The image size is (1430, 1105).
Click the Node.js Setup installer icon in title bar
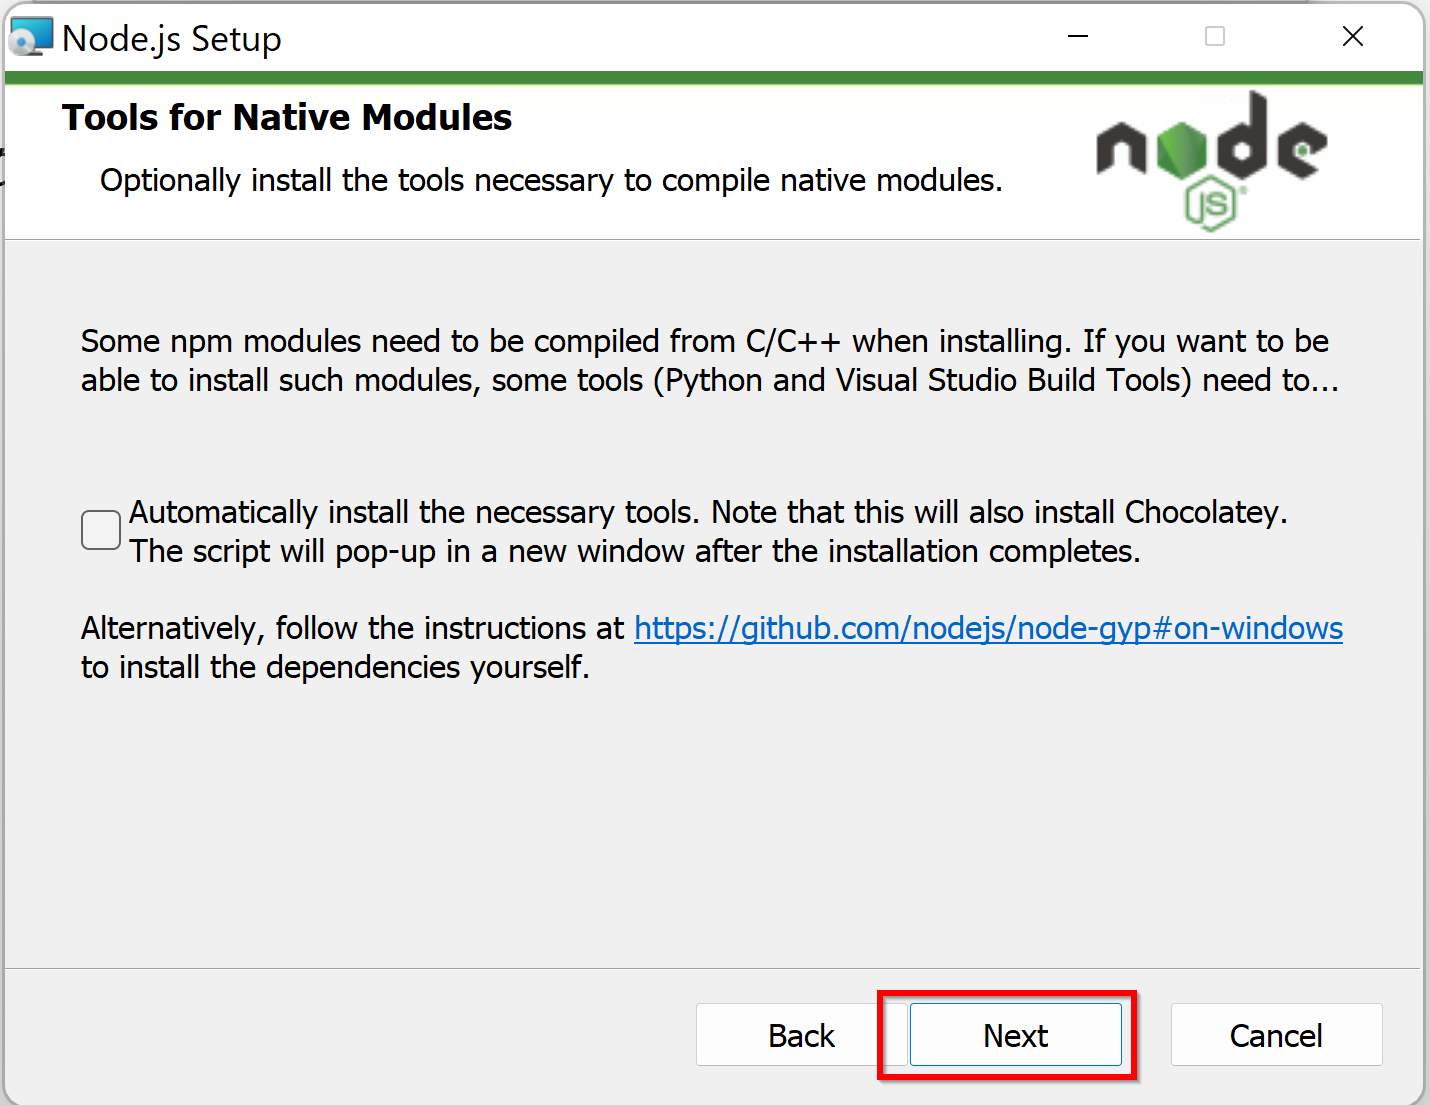(x=30, y=38)
